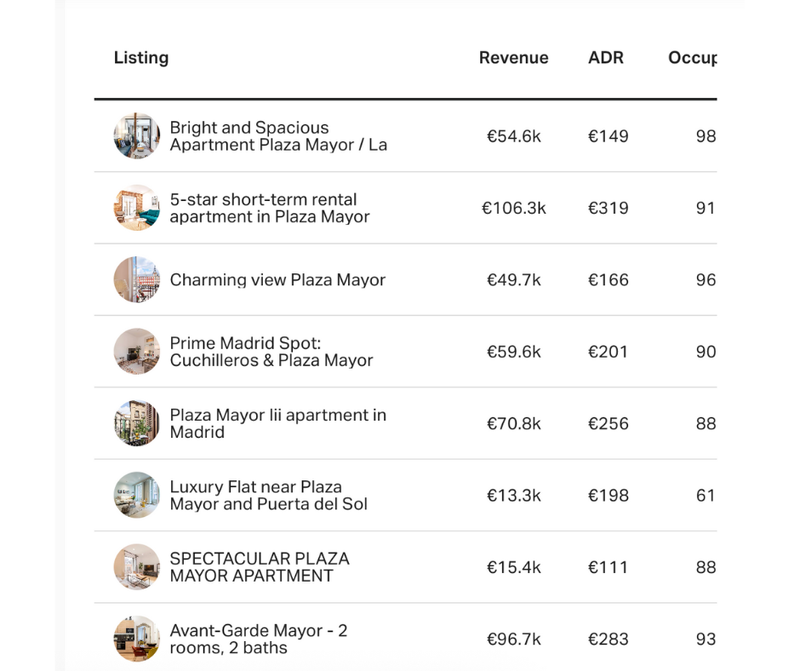
Task: Click the 5-star short-term rental thumbnail image
Action: click(136, 208)
